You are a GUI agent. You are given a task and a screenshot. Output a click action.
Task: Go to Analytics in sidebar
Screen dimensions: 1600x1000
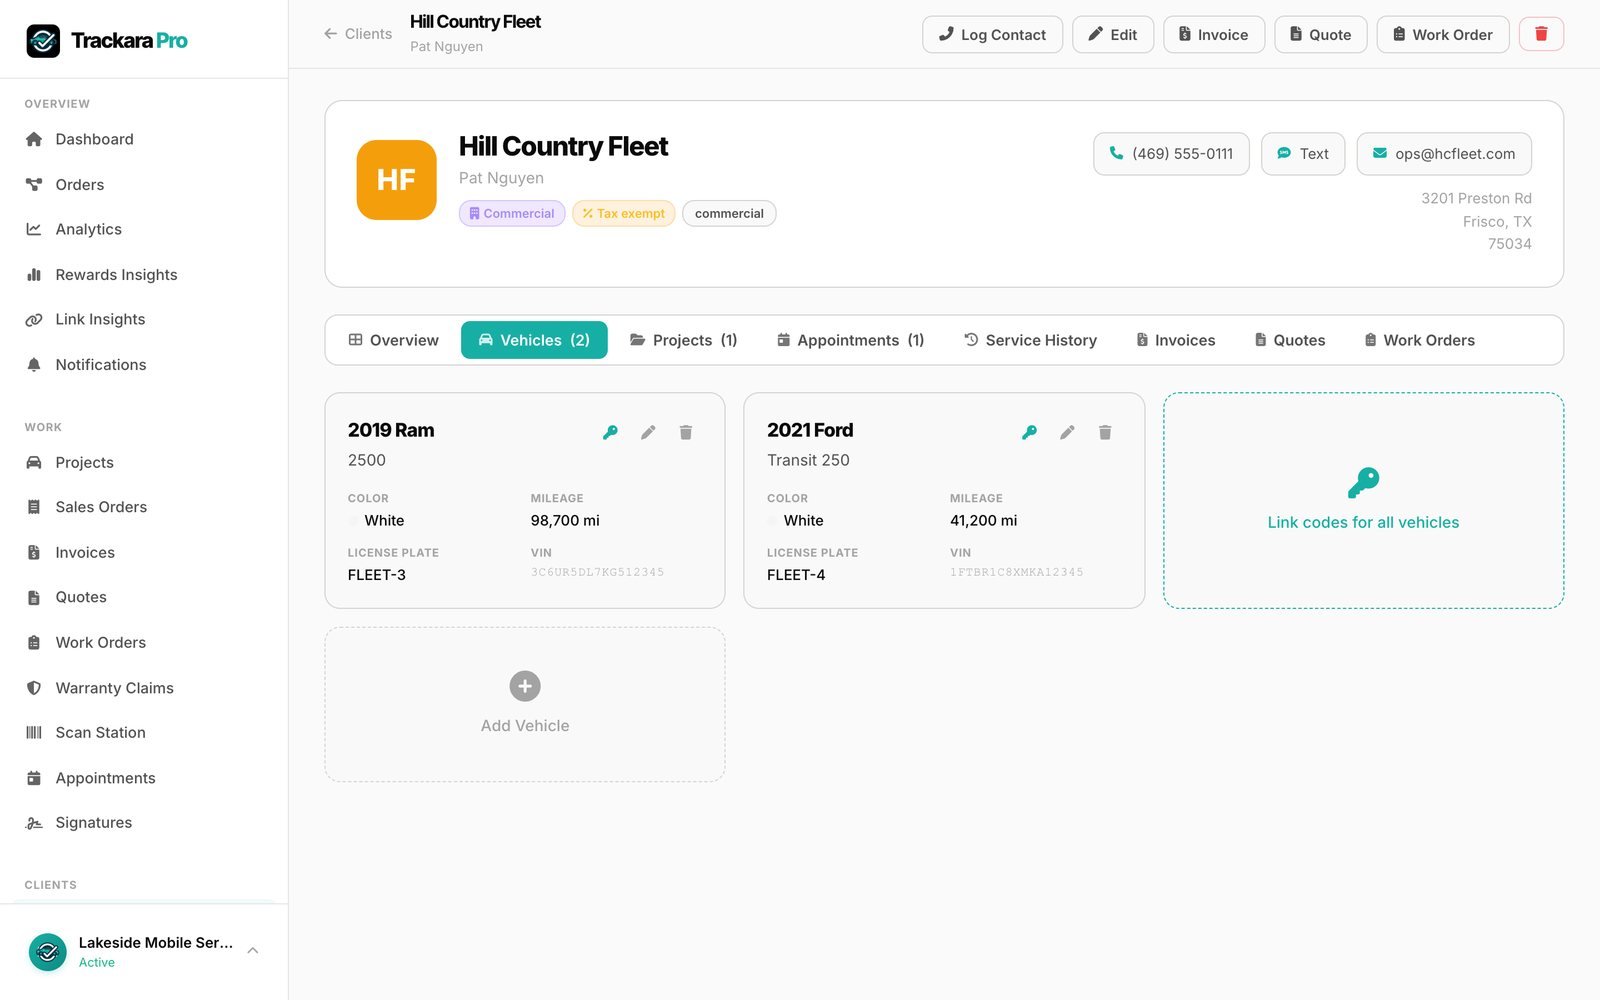[x=144, y=229]
